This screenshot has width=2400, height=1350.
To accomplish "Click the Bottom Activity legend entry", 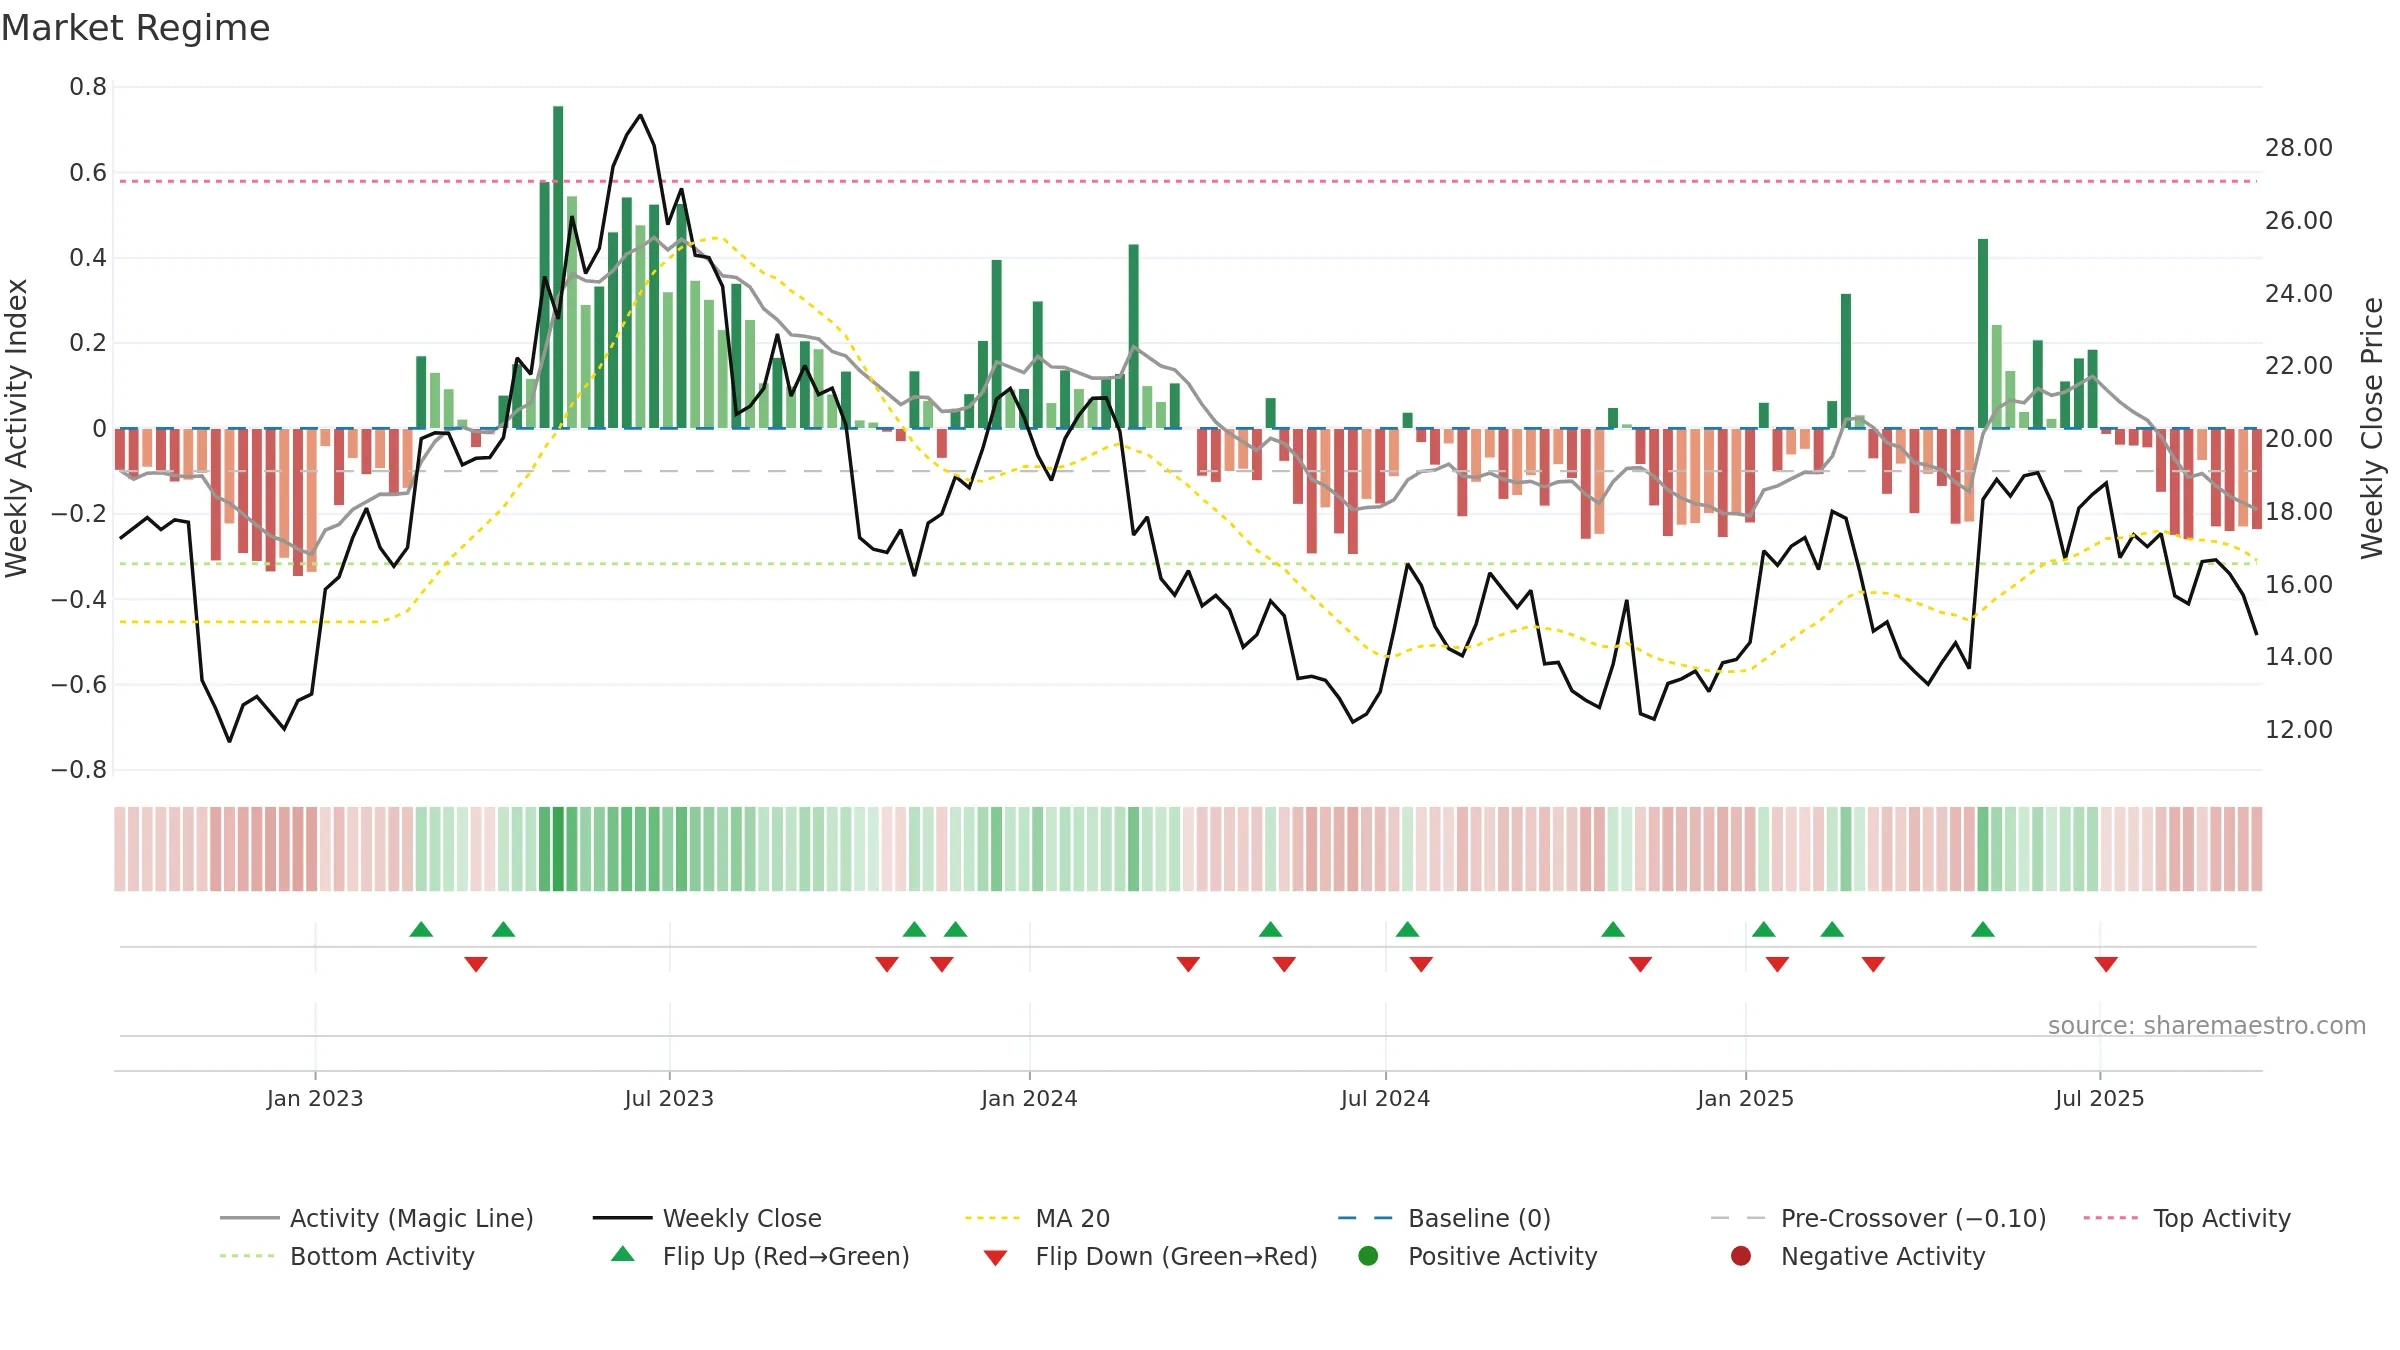I will 347,1256.
